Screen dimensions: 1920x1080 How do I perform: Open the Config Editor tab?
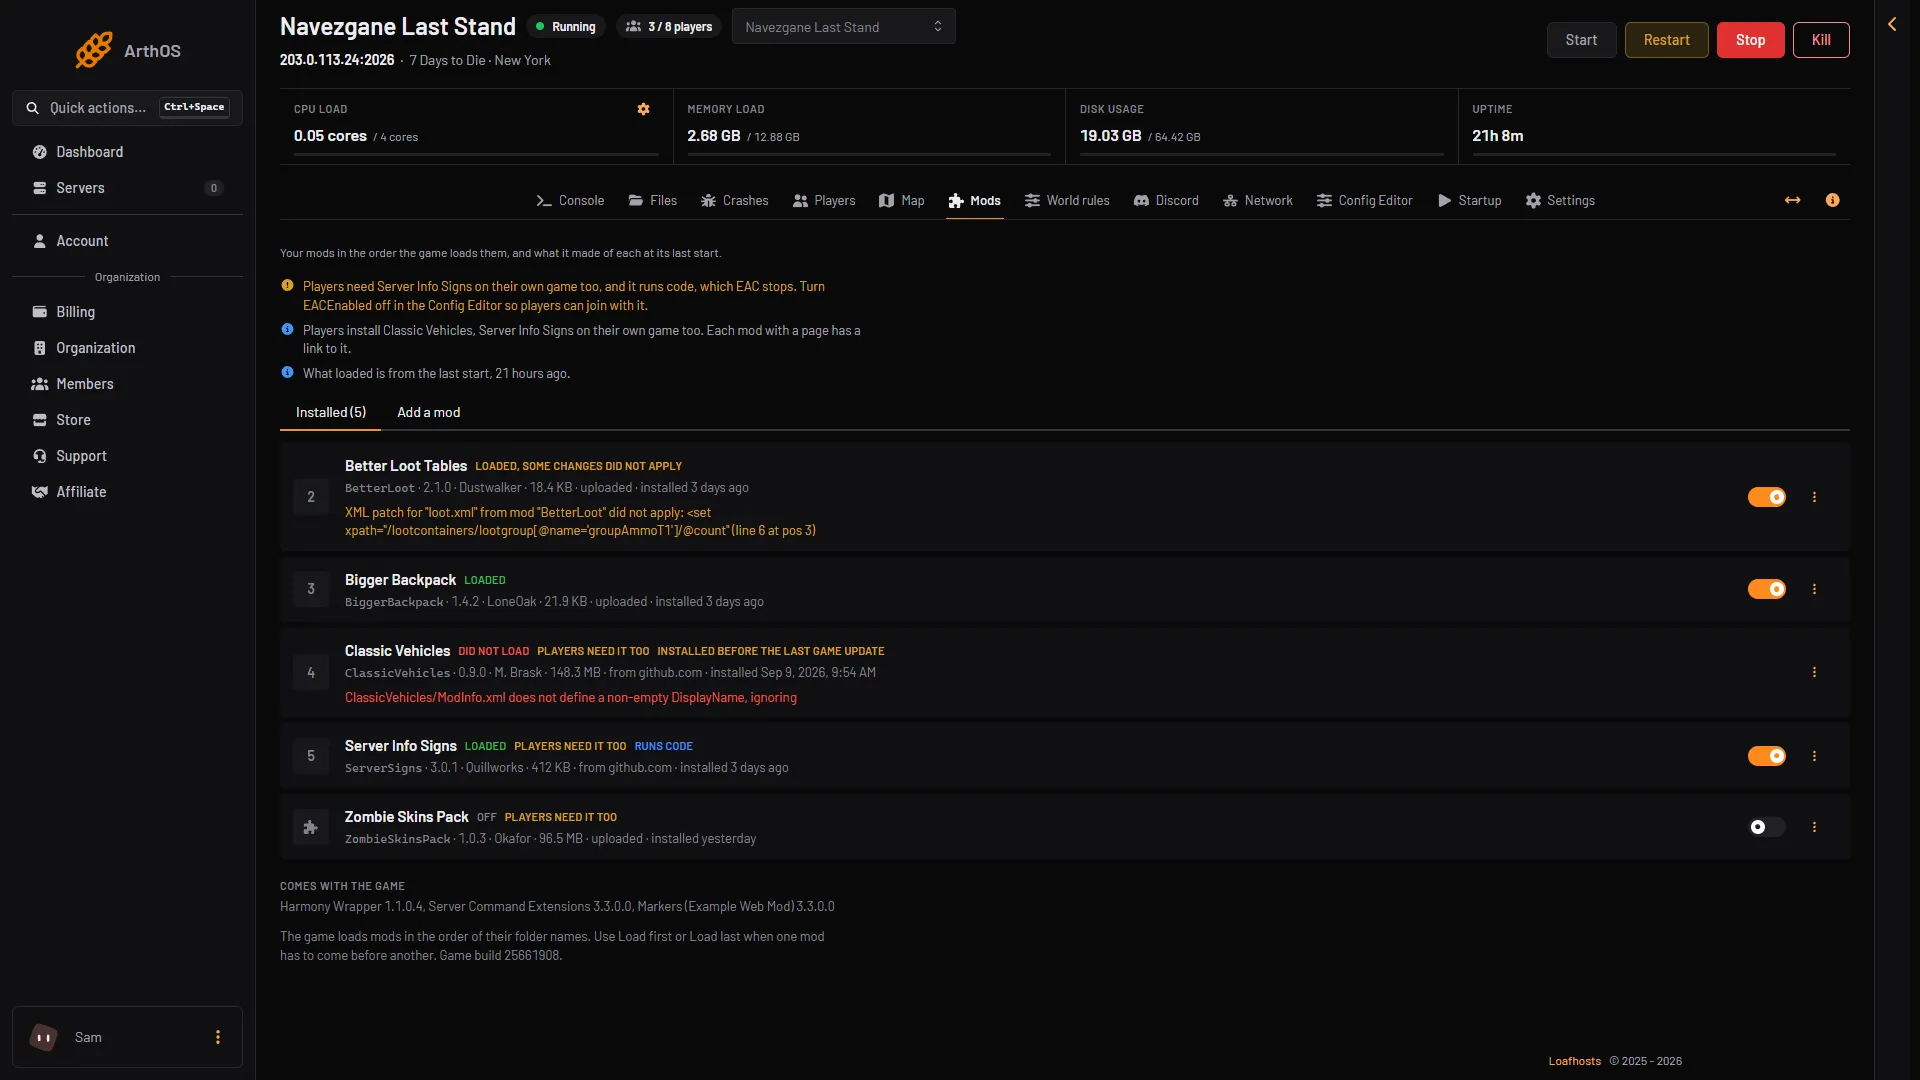pos(1364,201)
